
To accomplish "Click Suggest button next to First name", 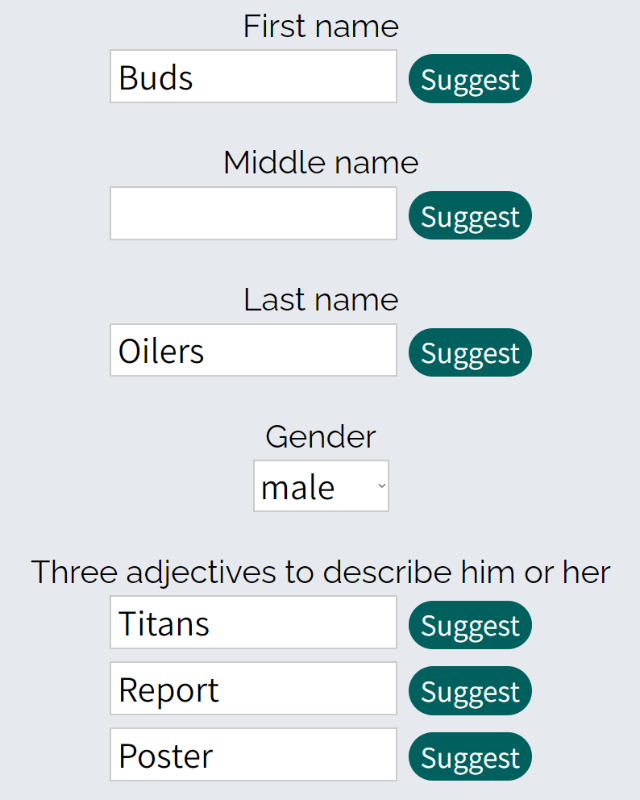I will coord(470,79).
